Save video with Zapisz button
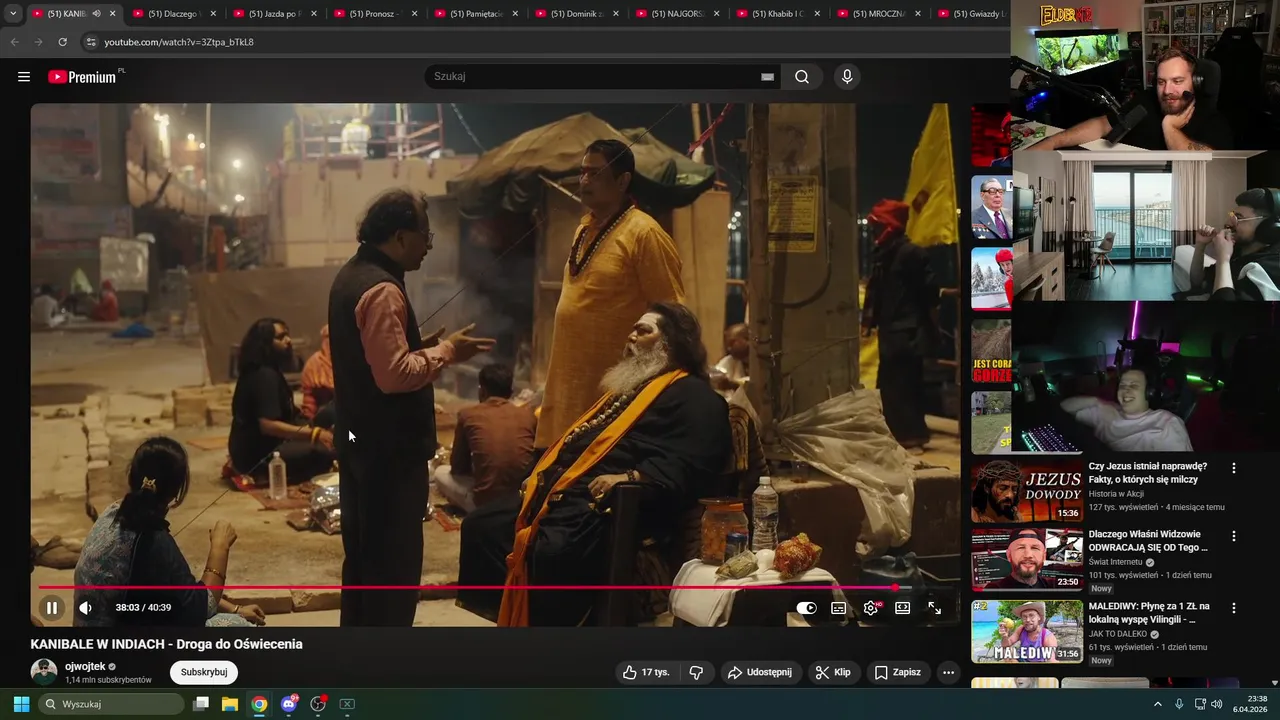Viewport: 1280px width, 720px height. 898,672
